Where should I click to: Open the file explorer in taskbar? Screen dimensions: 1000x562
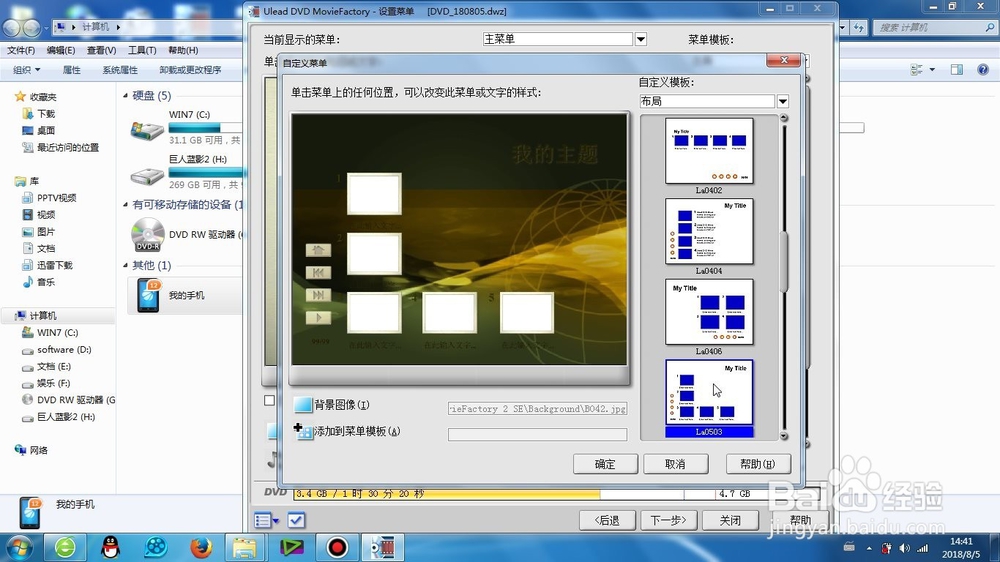[x=245, y=547]
